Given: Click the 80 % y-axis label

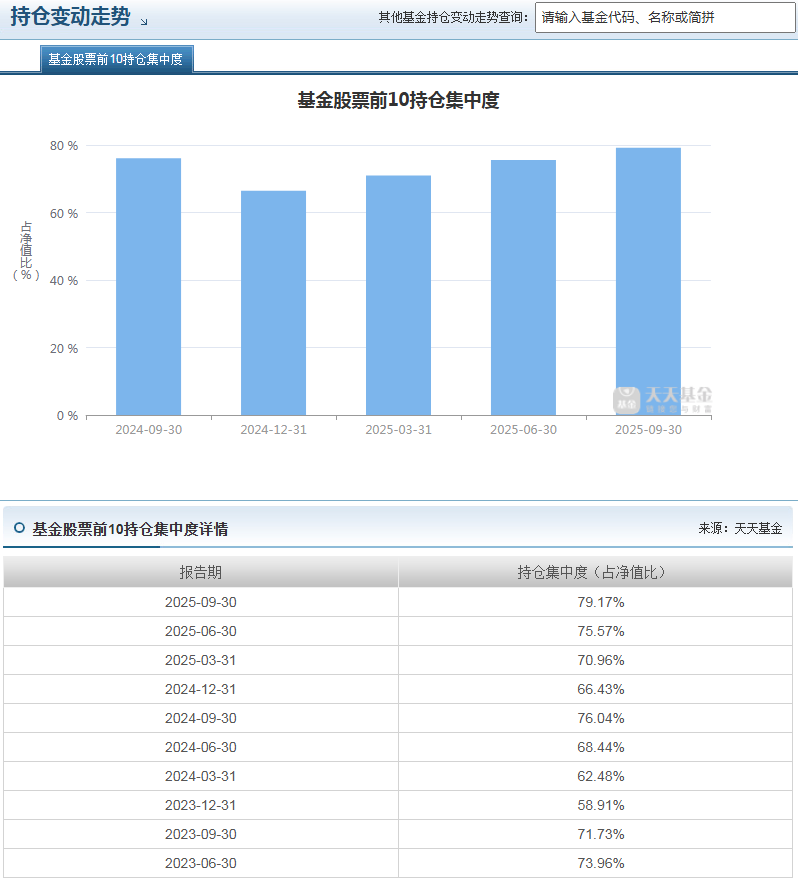Looking at the screenshot, I should click(64, 146).
